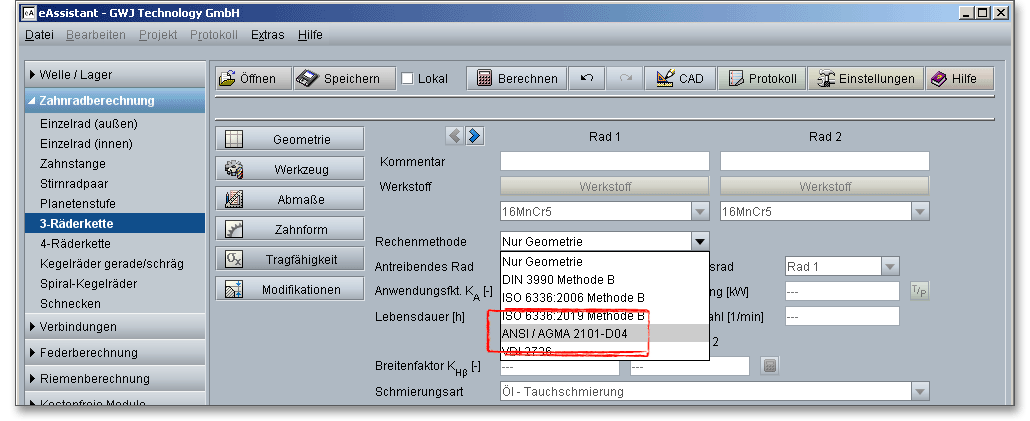
Task: Run calculation with Berechnen button
Action: [516, 79]
